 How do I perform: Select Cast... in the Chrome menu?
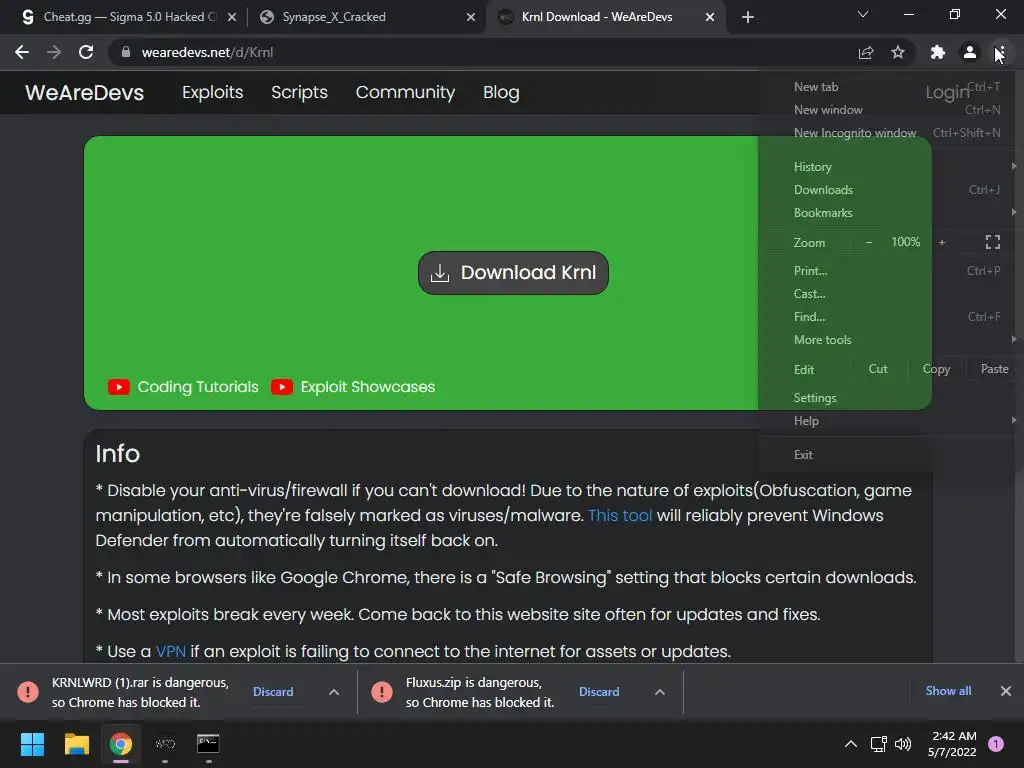[891, 294]
